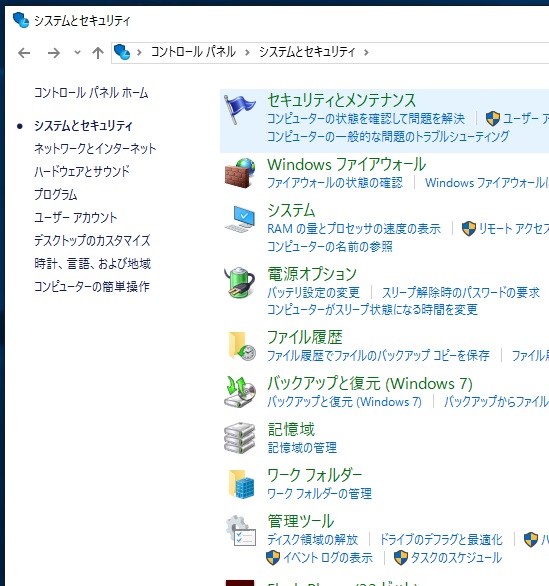Click the Work Folders icon
The height and width of the screenshot is (586, 549).
click(x=241, y=484)
